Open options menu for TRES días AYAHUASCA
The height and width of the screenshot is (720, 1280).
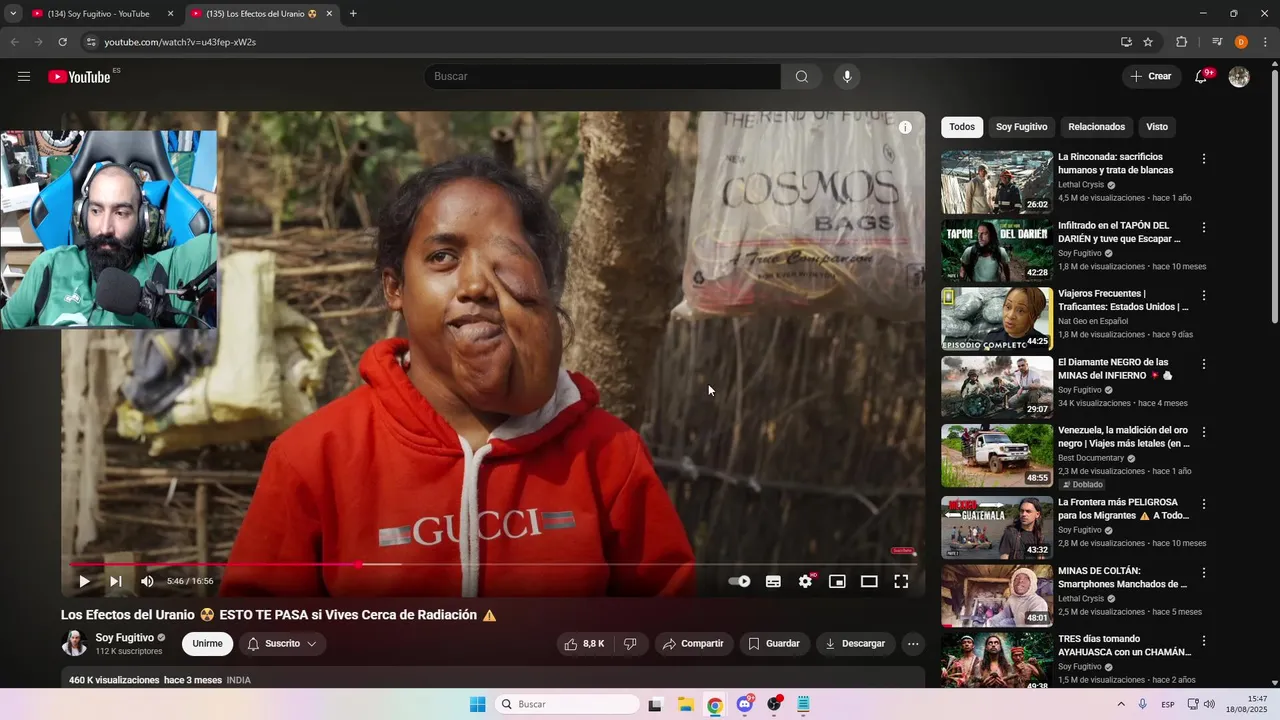click(1204, 640)
